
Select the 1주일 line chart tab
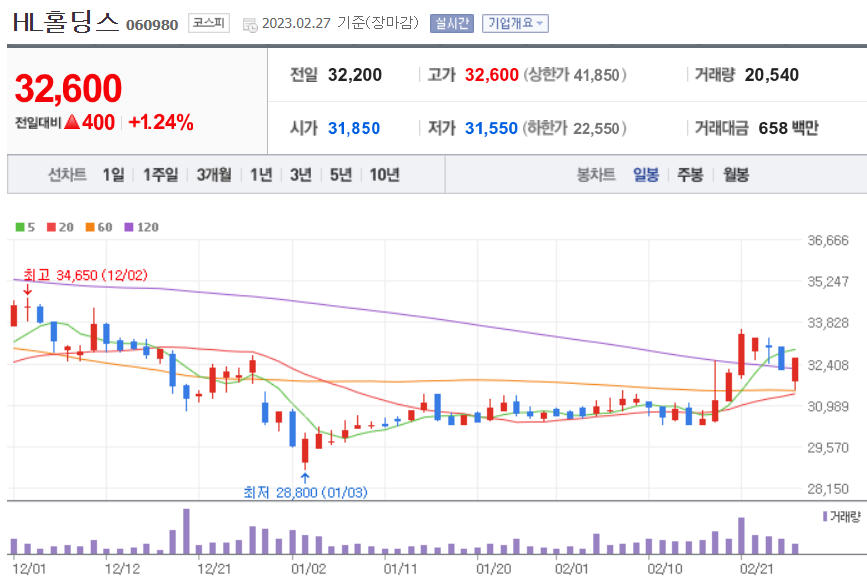click(160, 175)
